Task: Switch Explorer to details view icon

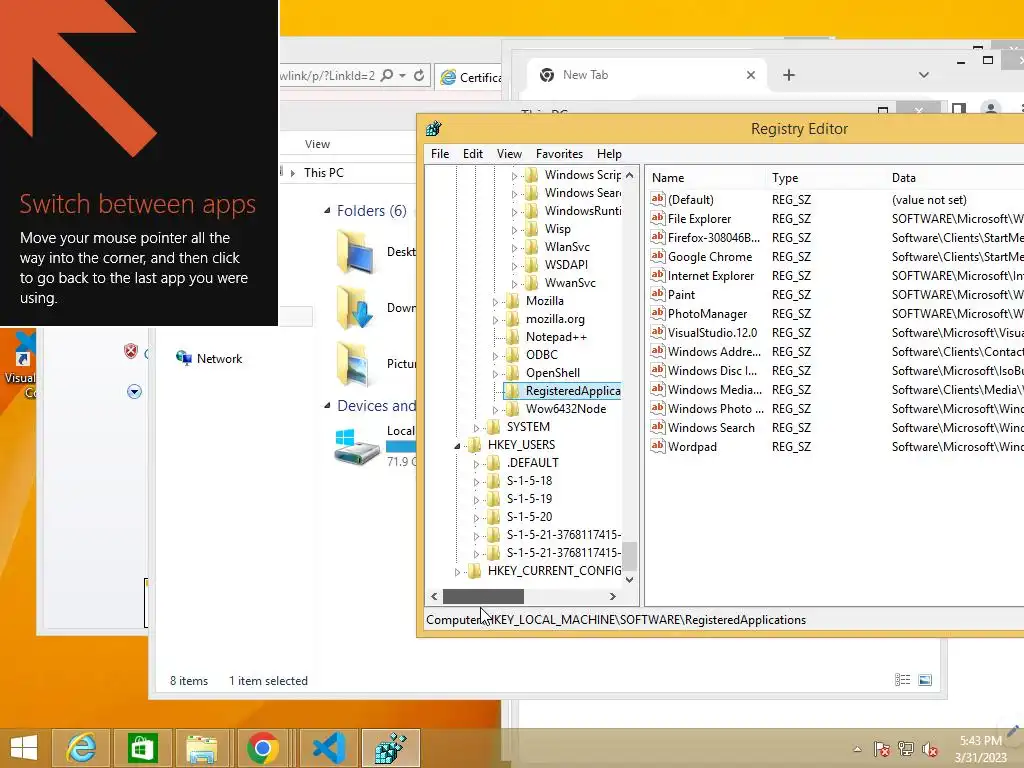Action: point(903,680)
